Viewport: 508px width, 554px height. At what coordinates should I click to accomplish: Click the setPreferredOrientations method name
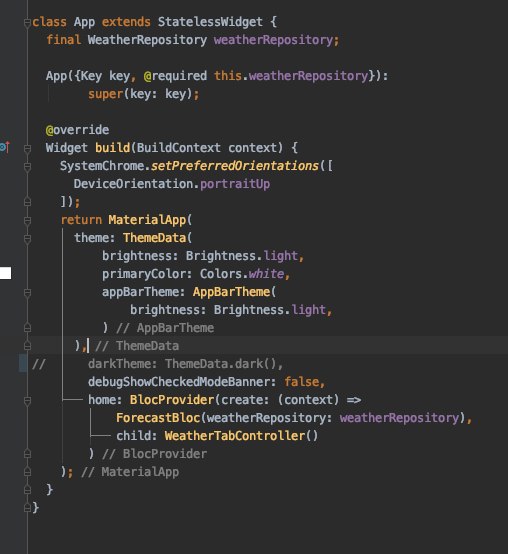click(x=235, y=166)
